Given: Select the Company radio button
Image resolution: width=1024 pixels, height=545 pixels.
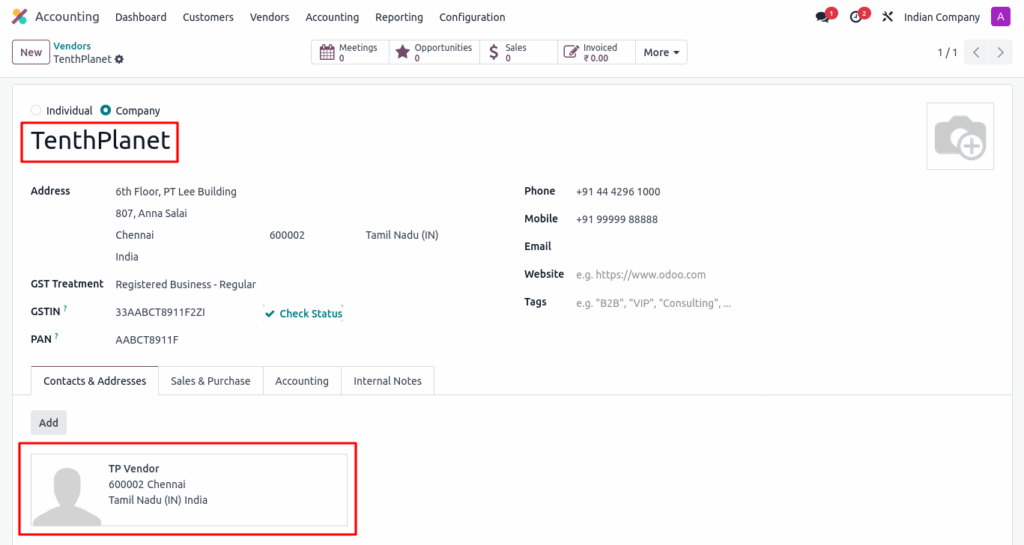Looking at the screenshot, I should coord(105,110).
